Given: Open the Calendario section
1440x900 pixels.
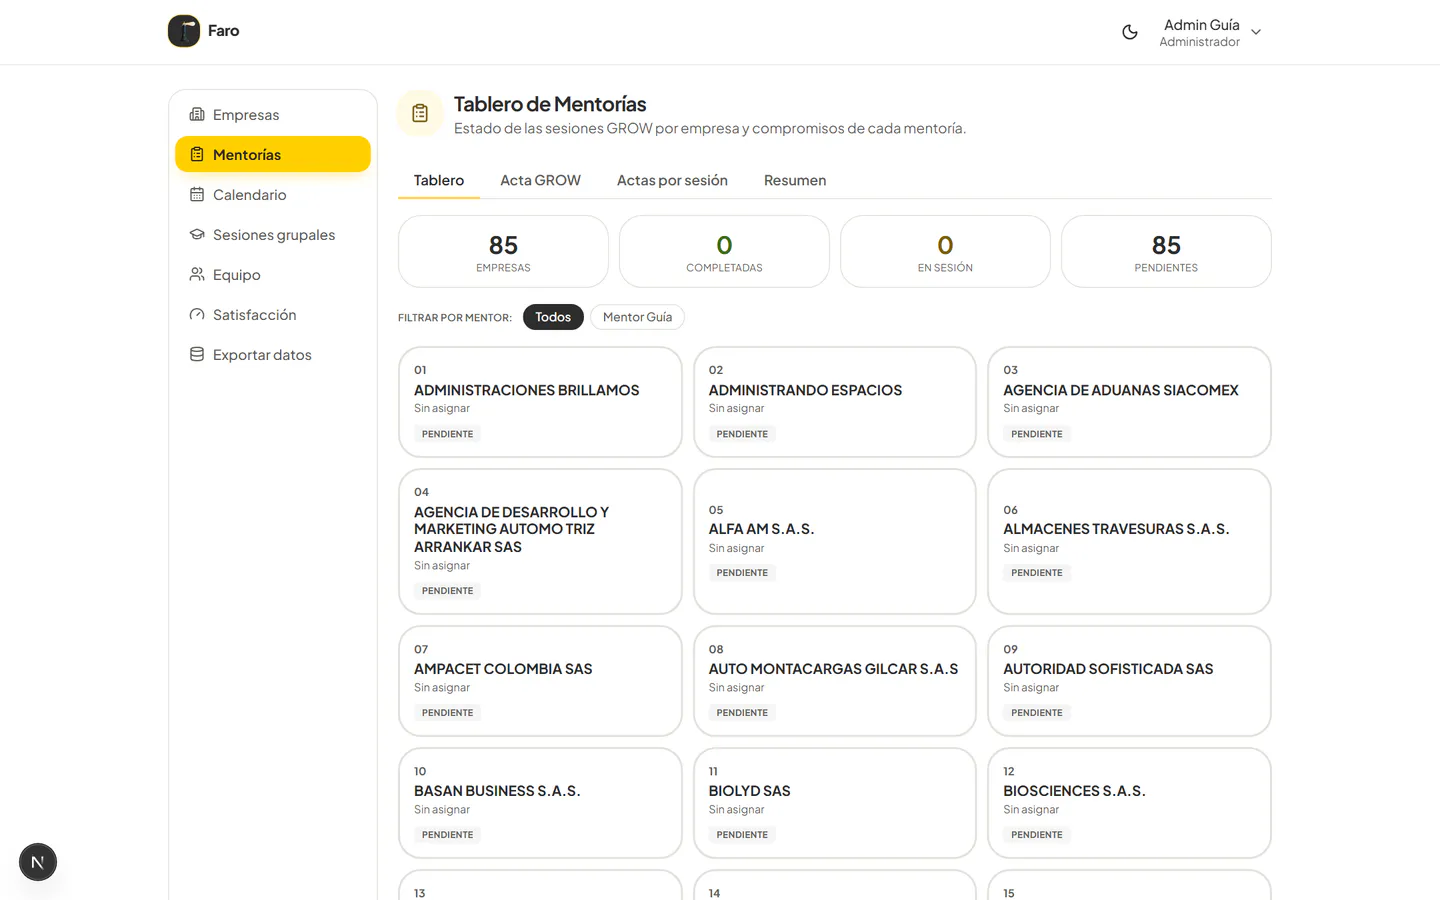Looking at the screenshot, I should [273, 194].
